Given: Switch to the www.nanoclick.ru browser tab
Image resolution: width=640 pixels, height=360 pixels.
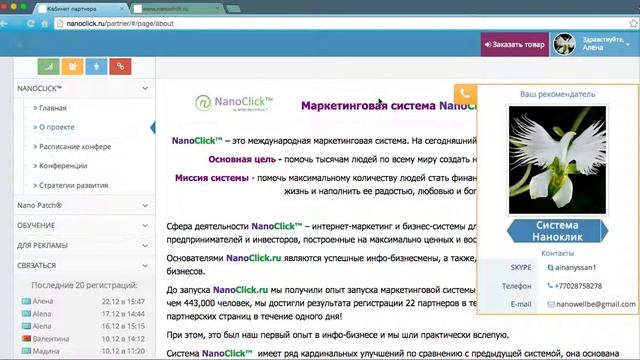Looking at the screenshot, I should click(x=178, y=9).
